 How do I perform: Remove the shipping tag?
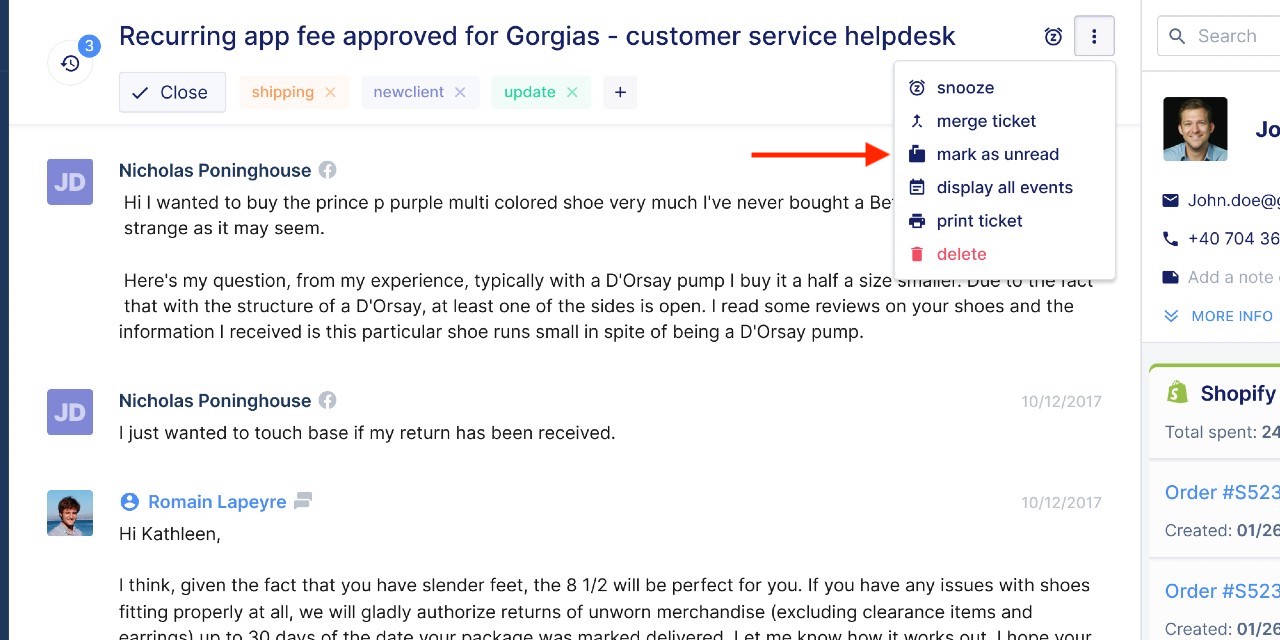330,92
